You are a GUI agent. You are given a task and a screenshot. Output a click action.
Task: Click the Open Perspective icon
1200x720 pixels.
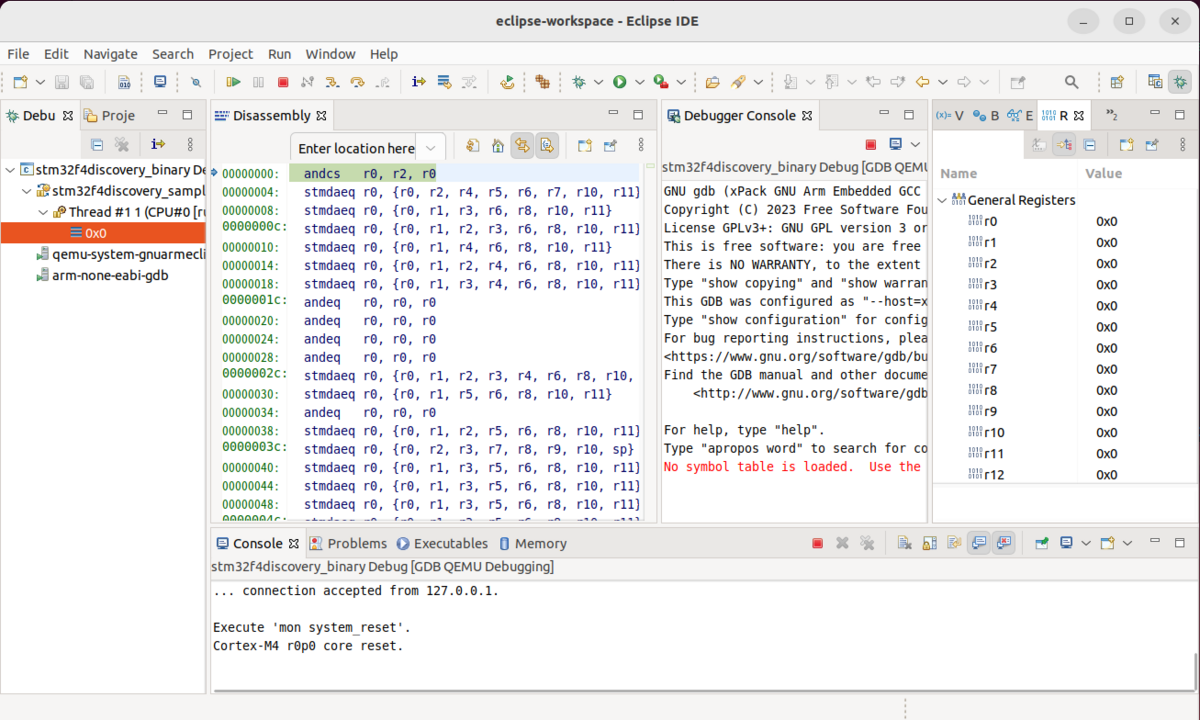pyautogui.click(x=1118, y=82)
